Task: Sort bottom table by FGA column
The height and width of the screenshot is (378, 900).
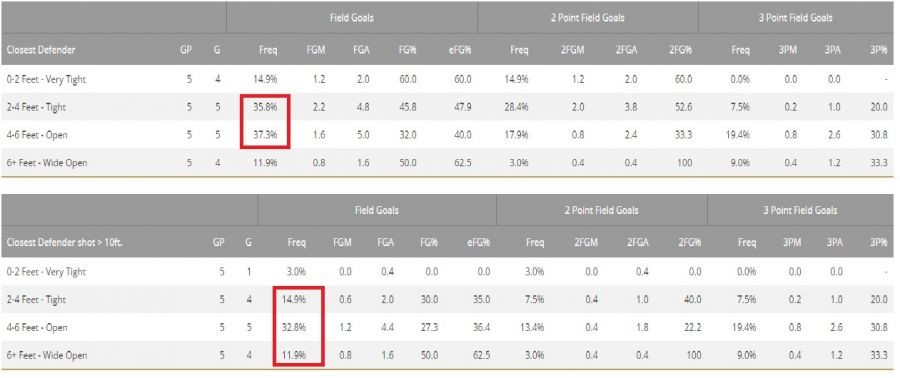Action: pyautogui.click(x=385, y=243)
